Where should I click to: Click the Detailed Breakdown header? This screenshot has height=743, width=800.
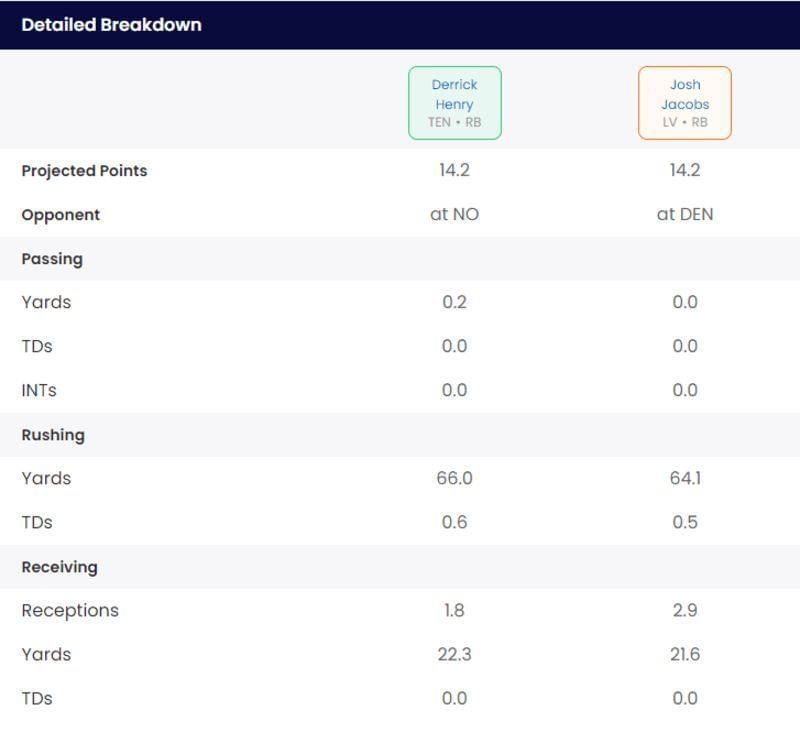click(111, 25)
